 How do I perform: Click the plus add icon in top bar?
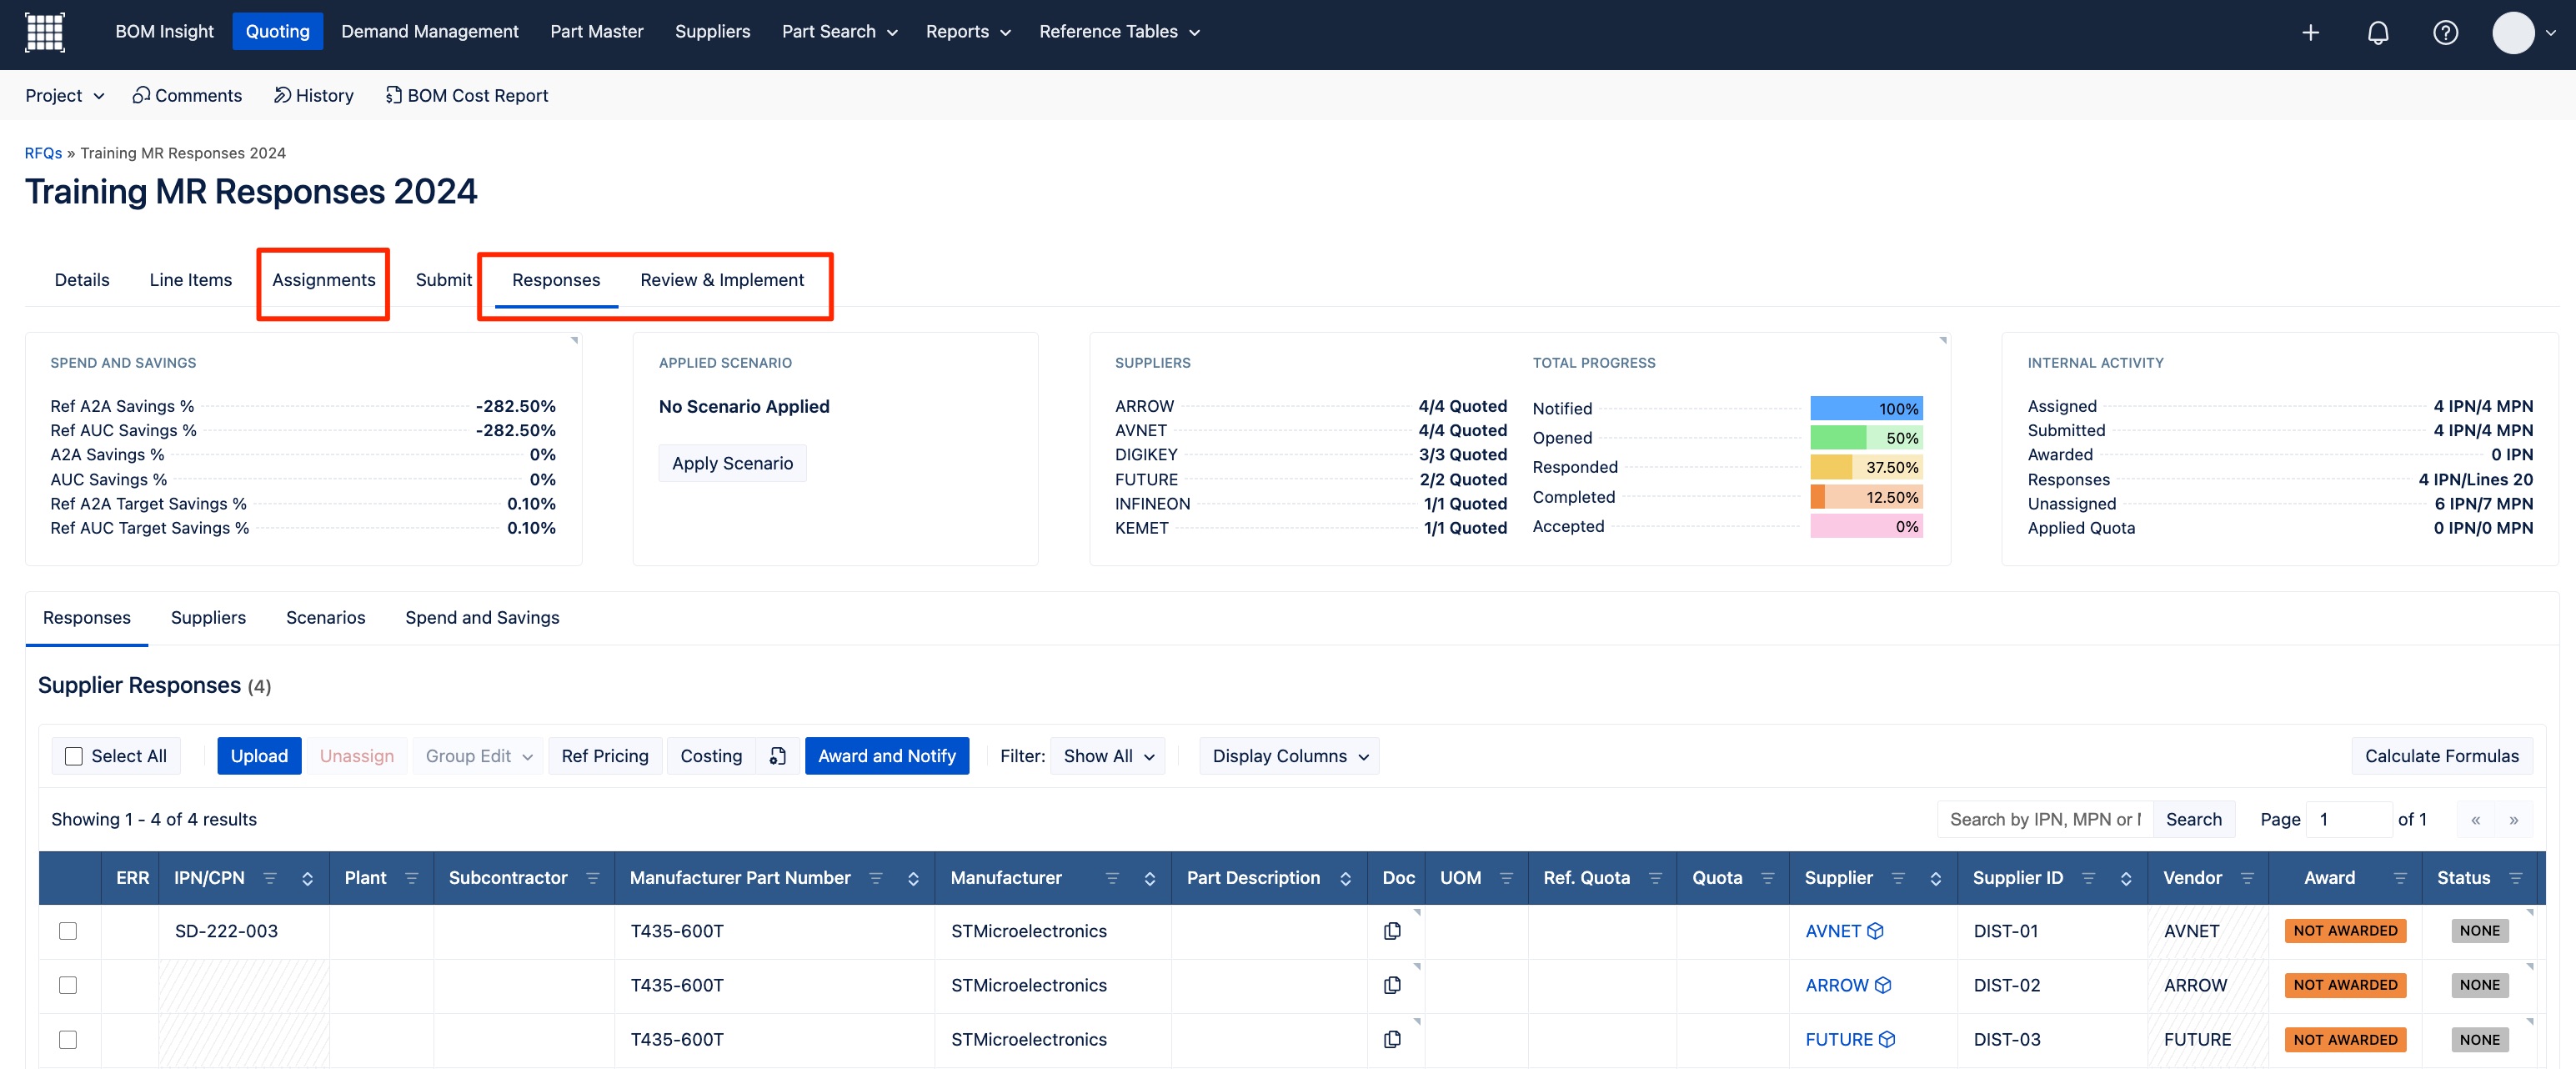coord(2310,33)
